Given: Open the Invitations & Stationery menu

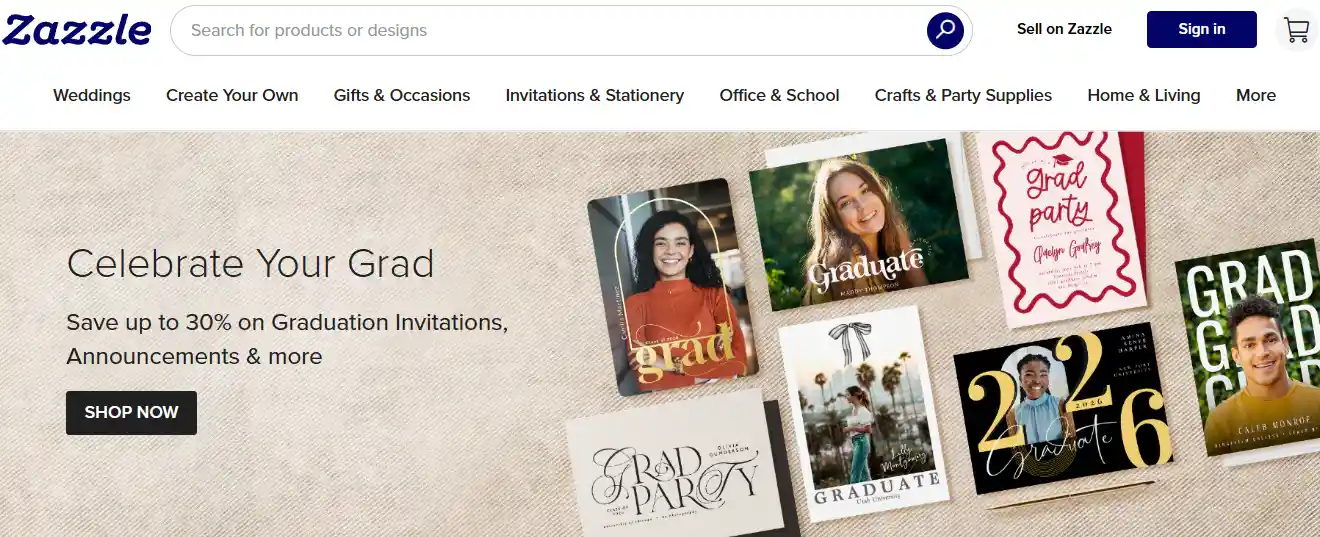Looking at the screenshot, I should [x=595, y=95].
